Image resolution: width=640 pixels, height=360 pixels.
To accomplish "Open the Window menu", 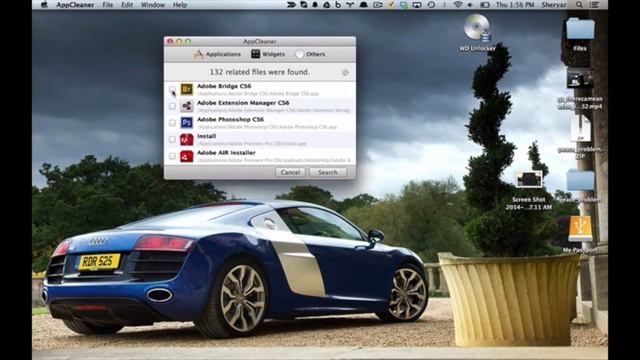I will click(153, 5).
